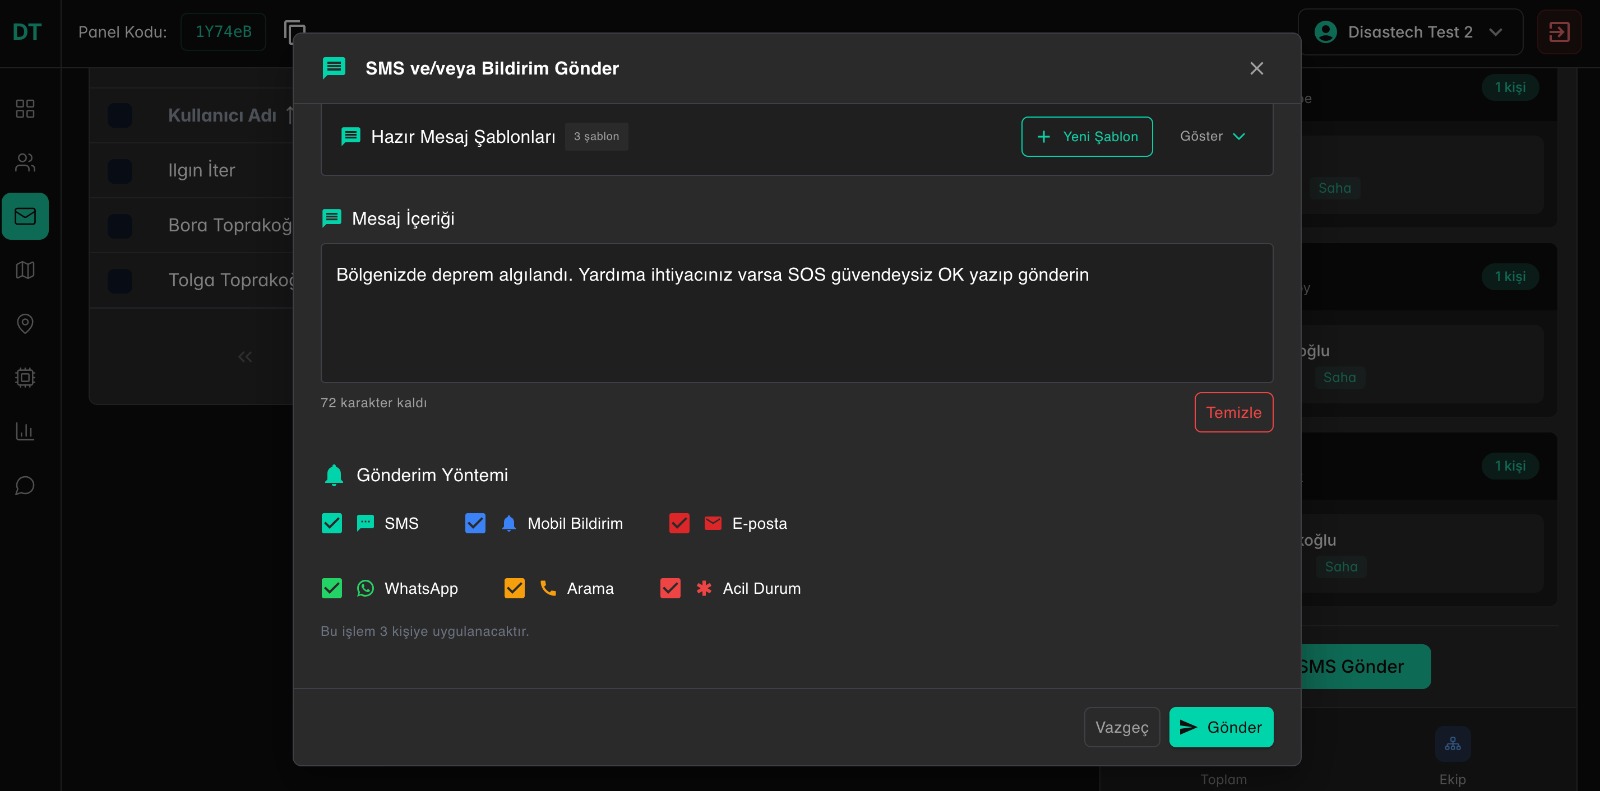Open the Disastech Test 2 account dropdown
The height and width of the screenshot is (791, 1600).
(x=1410, y=32)
